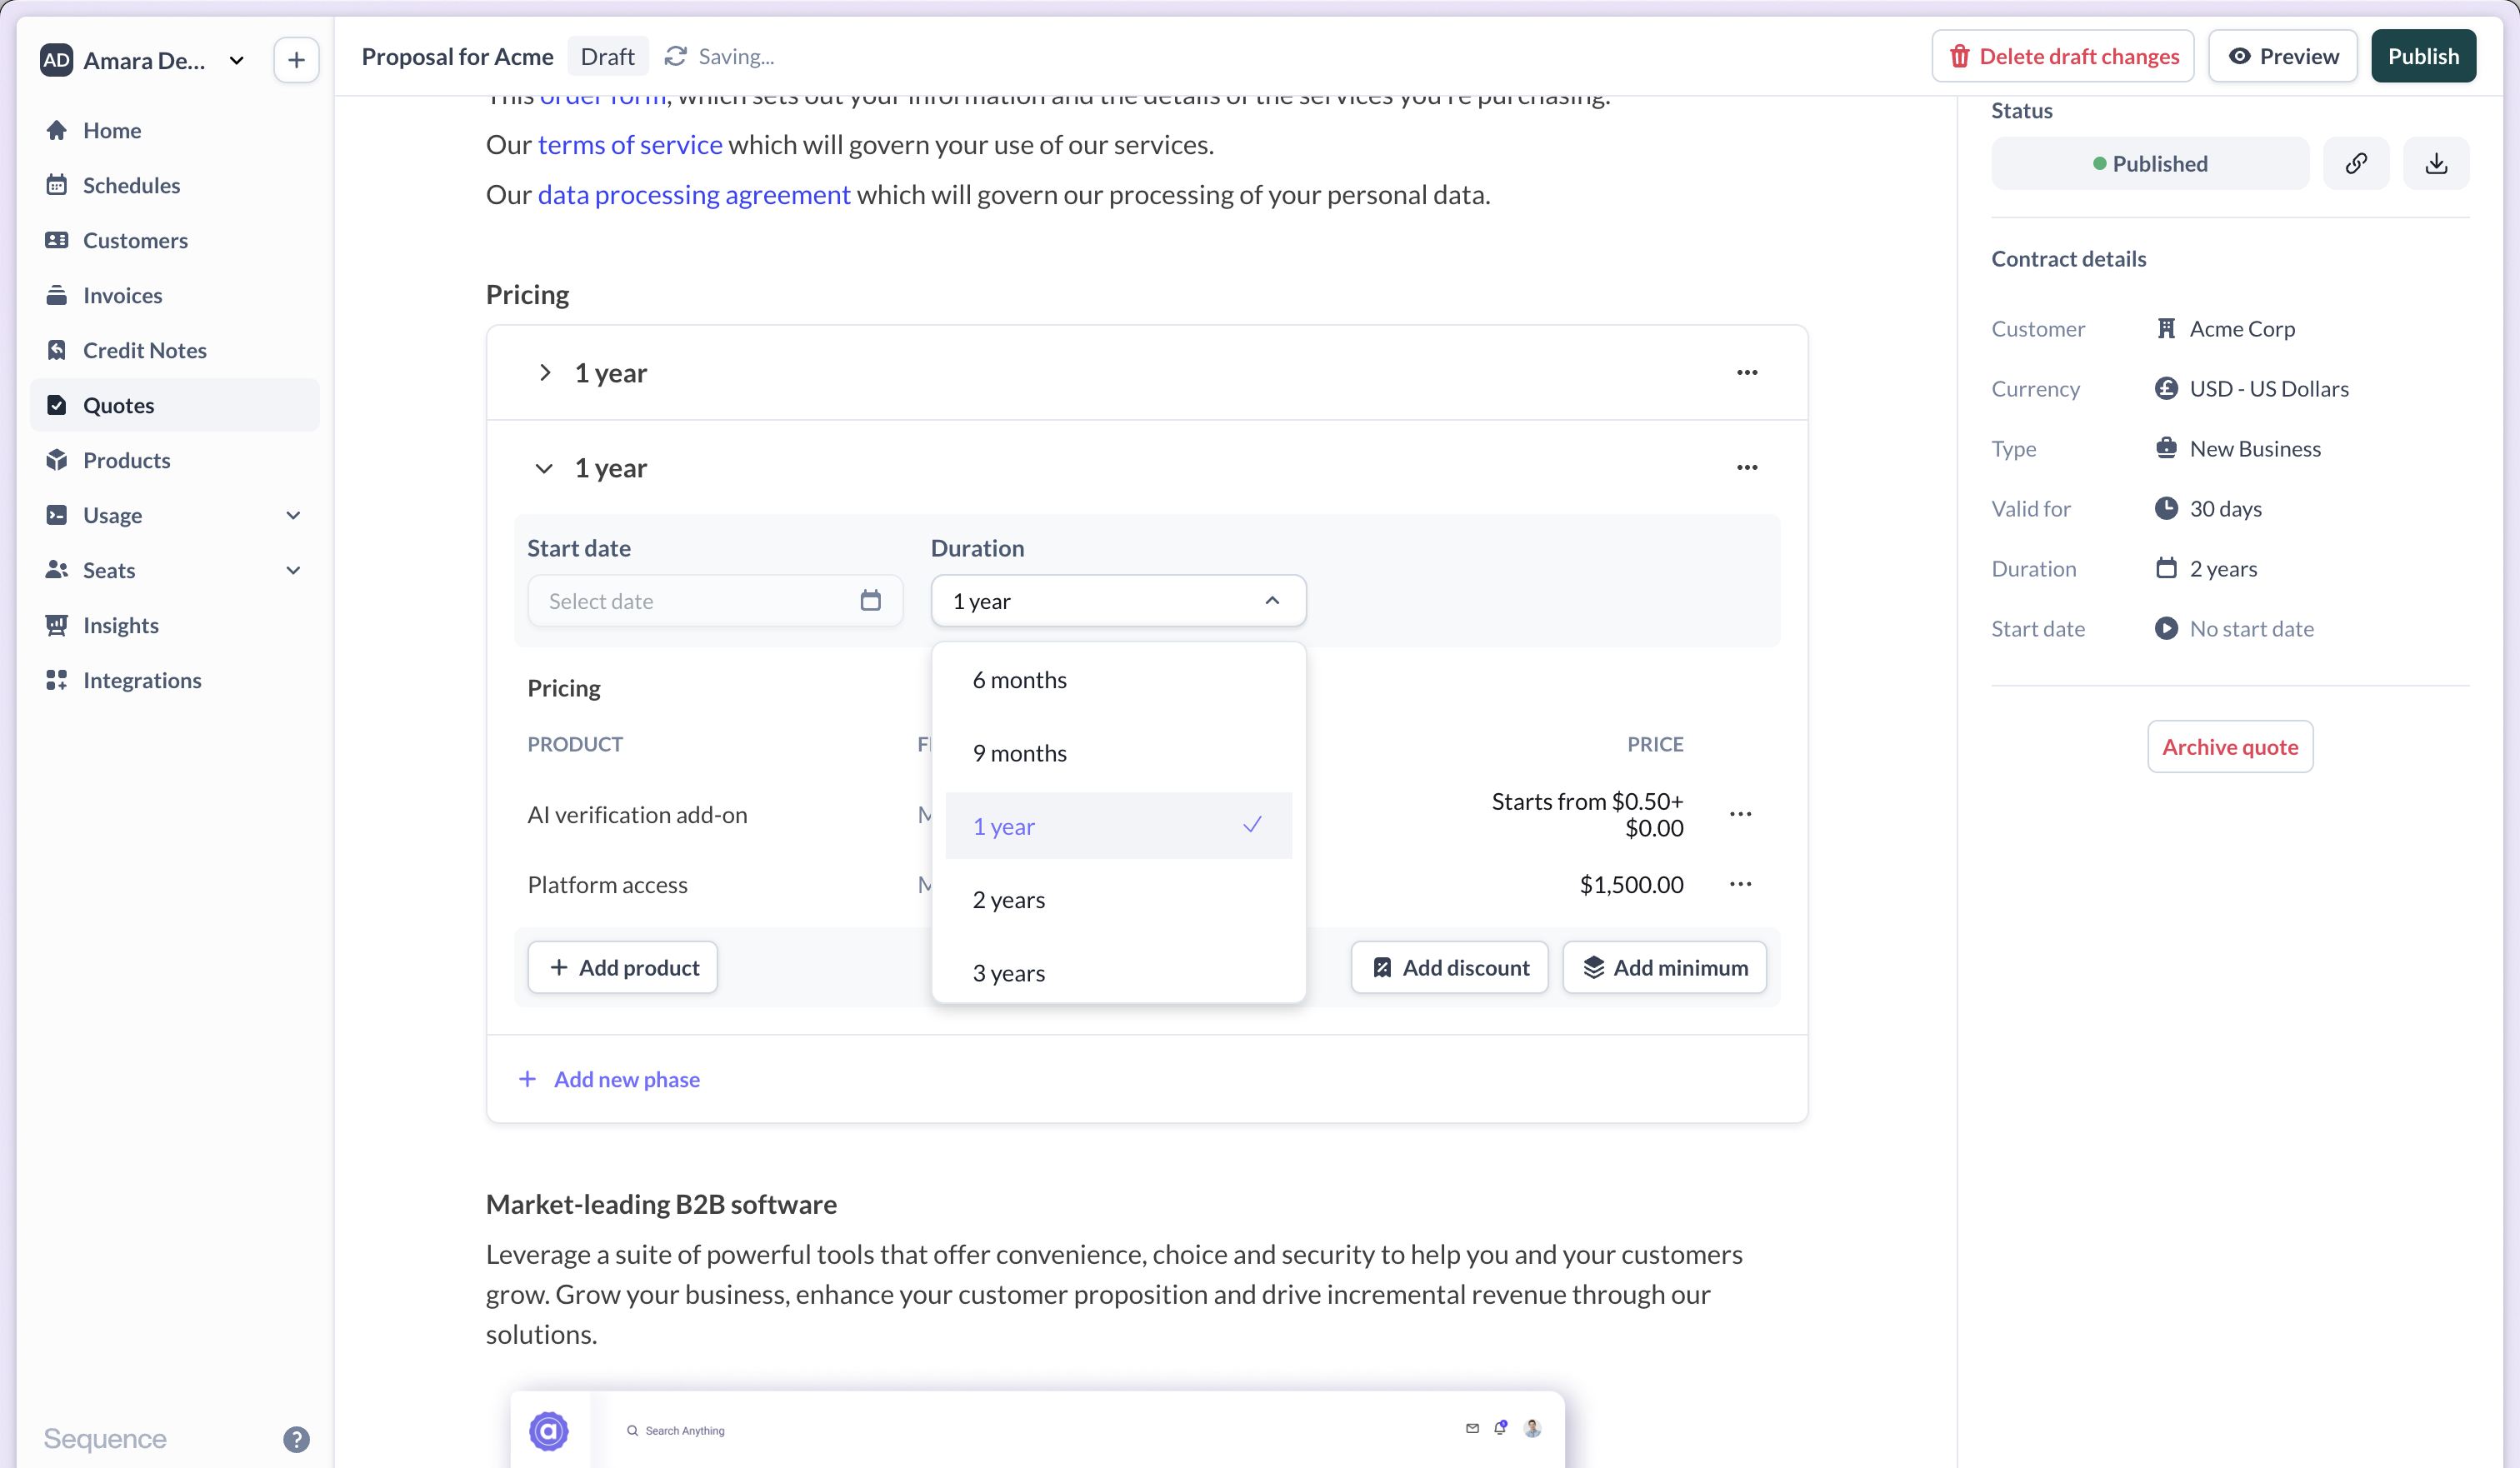Click the Published status pill
The height and width of the screenshot is (1468, 2520).
click(2150, 163)
